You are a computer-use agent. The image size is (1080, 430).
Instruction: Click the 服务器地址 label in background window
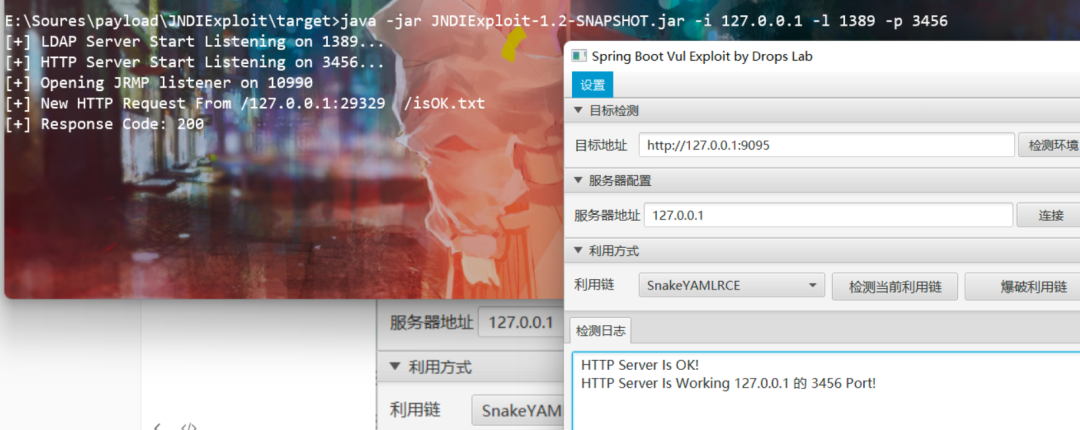[431, 322]
